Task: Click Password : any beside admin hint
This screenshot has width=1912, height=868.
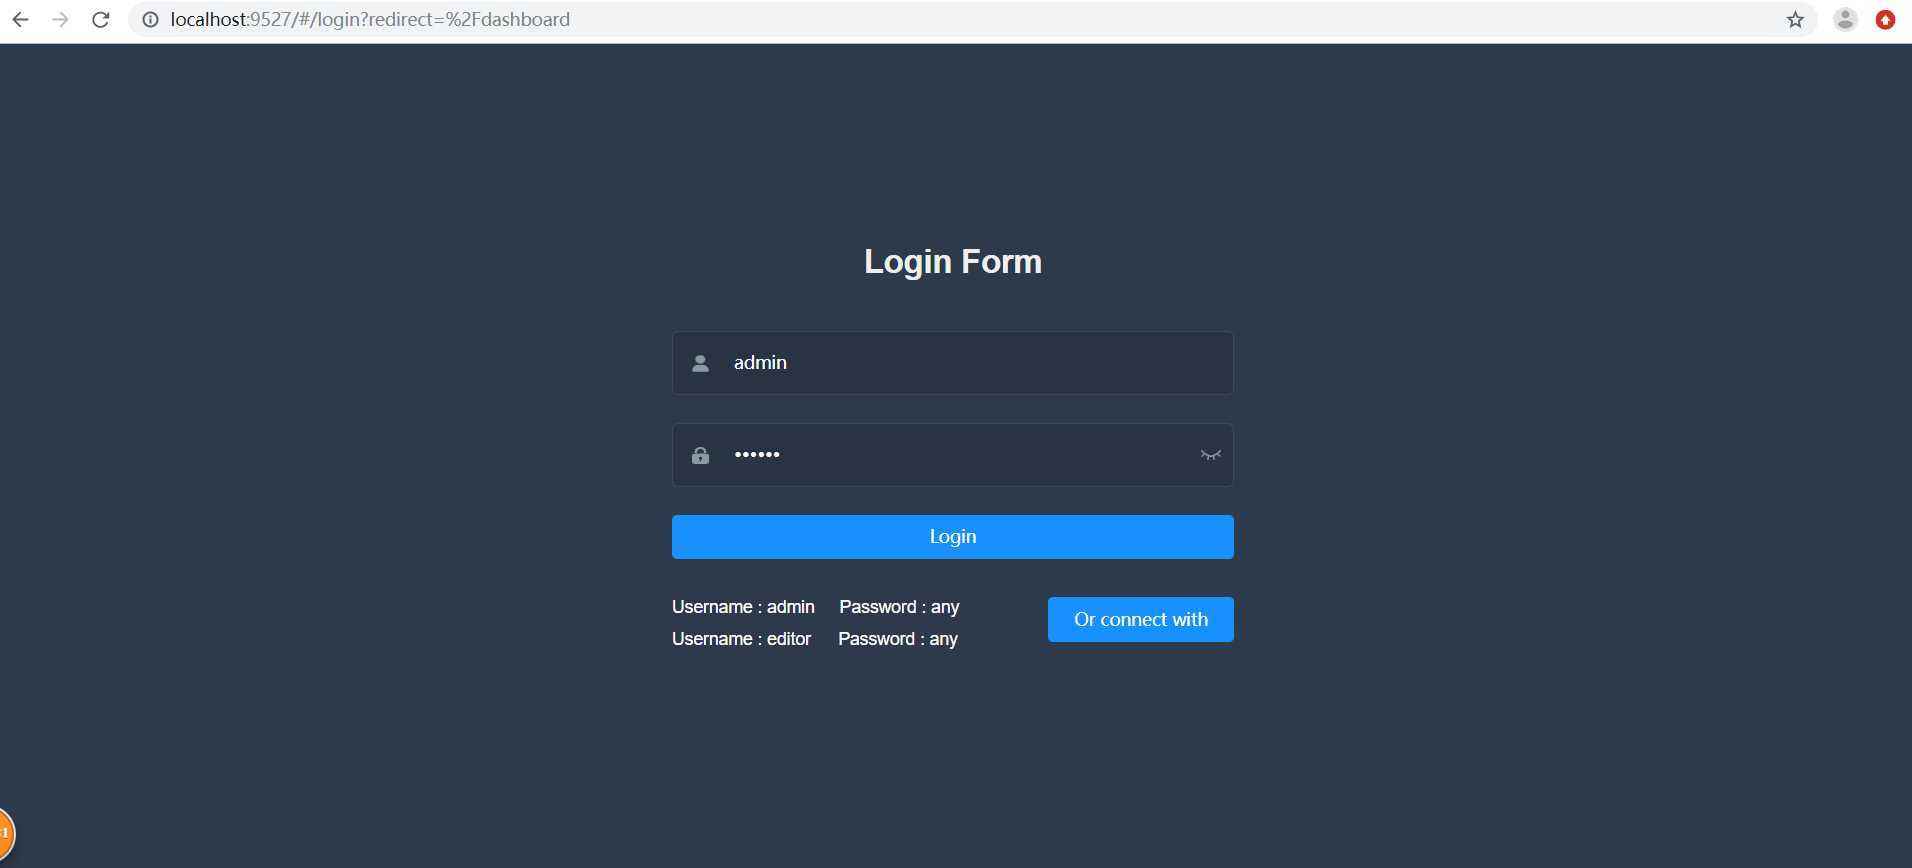Action: point(899,607)
